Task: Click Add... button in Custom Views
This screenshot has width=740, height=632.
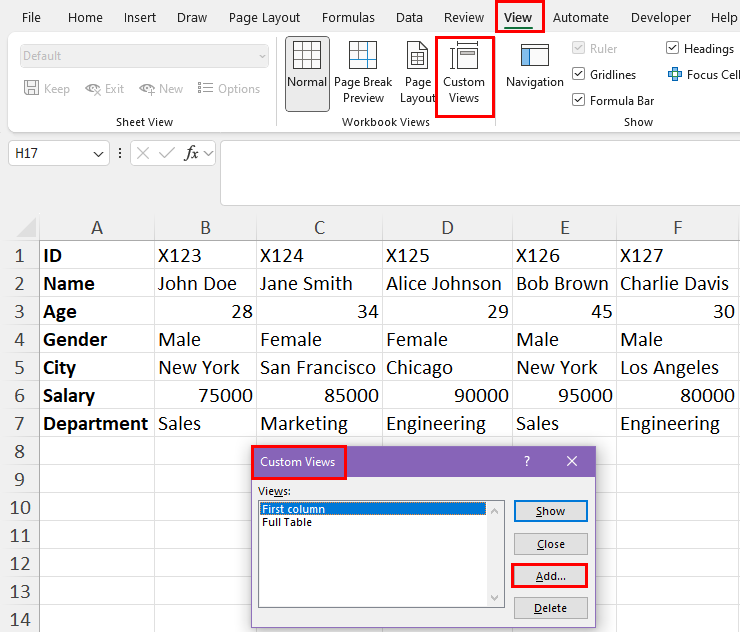Action: click(x=550, y=576)
